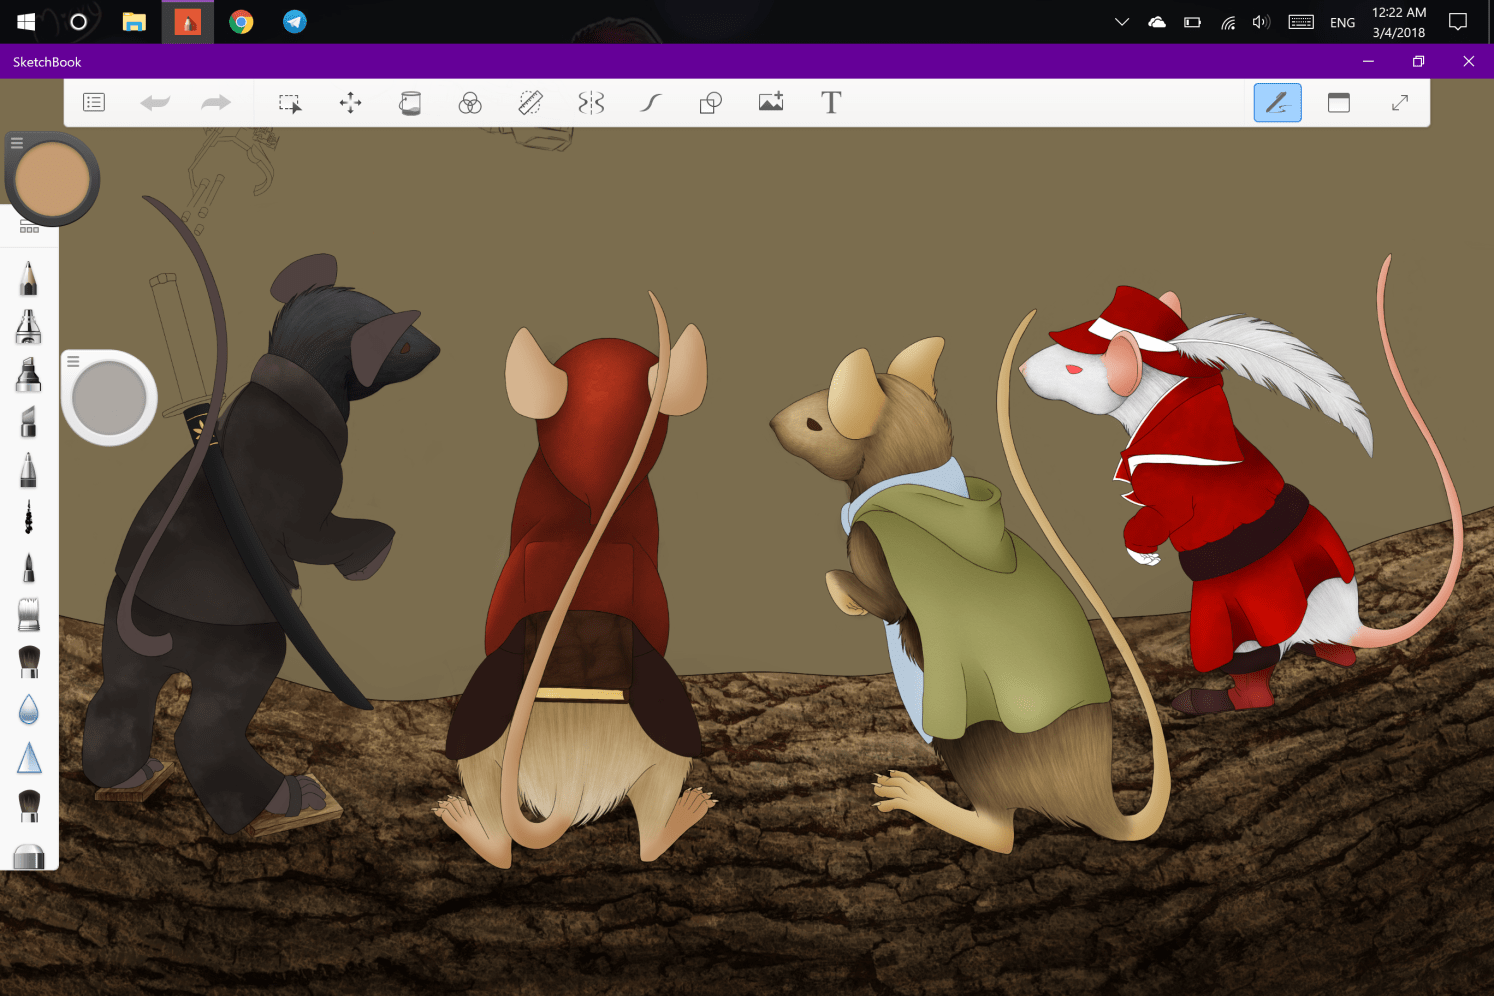The image size is (1494, 996).
Task: Click the Add Image icon
Action: pyautogui.click(x=771, y=103)
